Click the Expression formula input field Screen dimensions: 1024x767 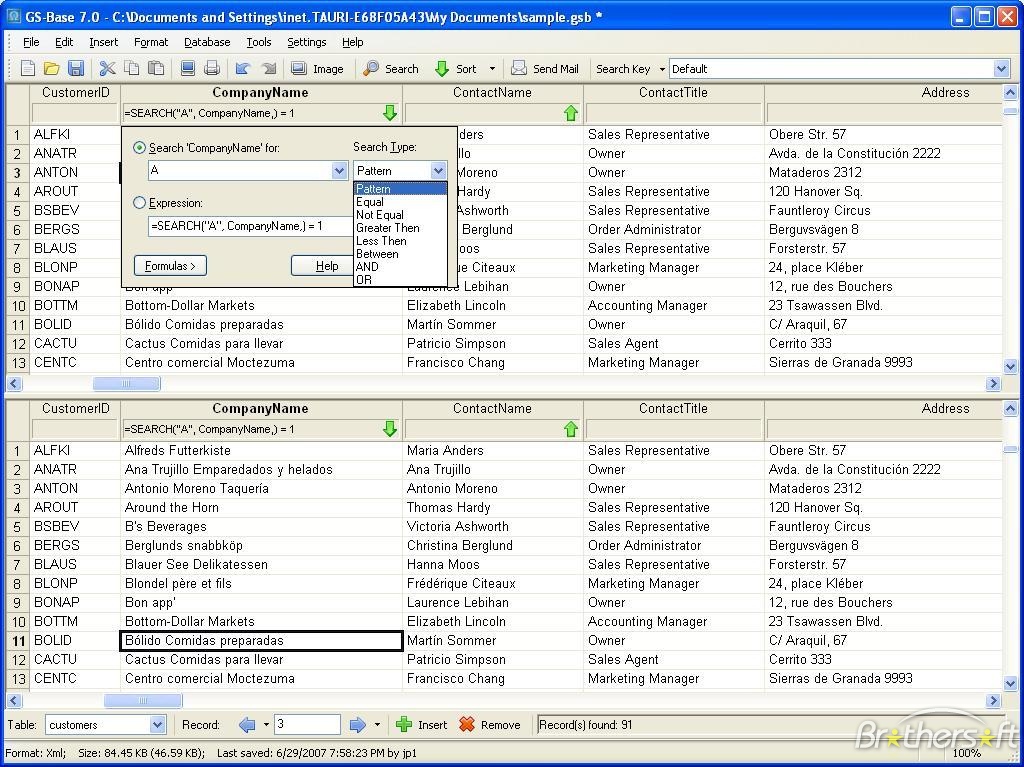coord(251,226)
